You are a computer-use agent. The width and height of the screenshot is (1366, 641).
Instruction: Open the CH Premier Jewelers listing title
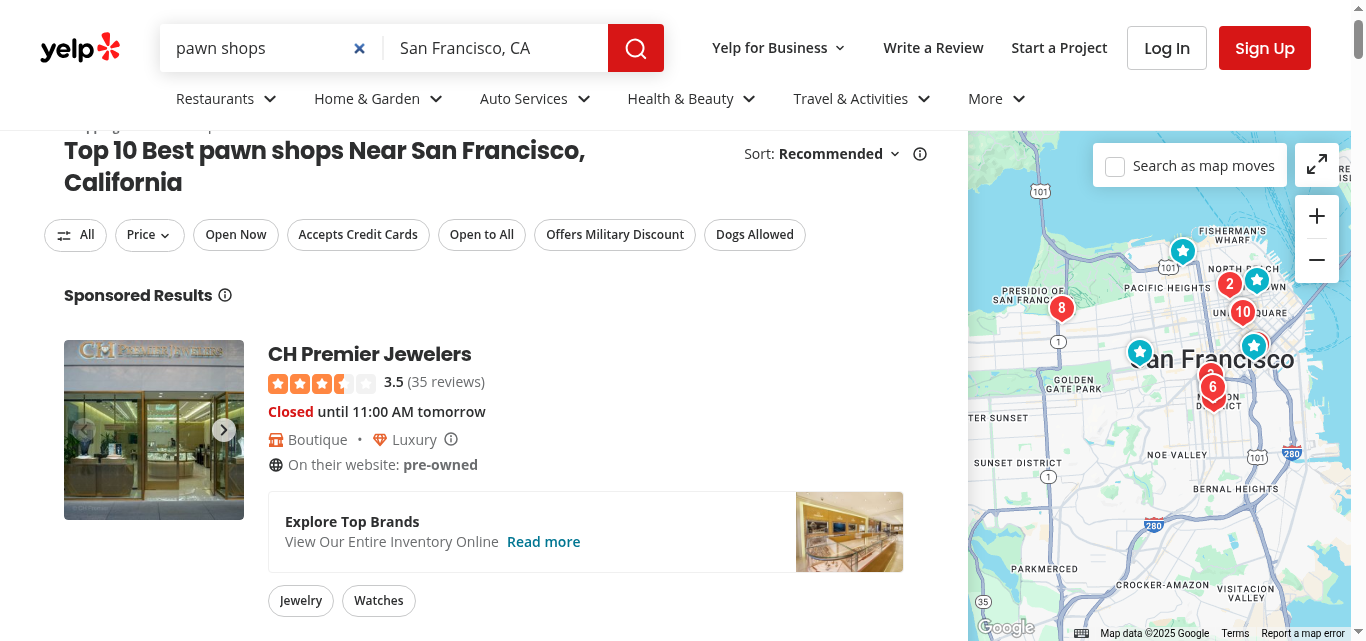(369, 354)
